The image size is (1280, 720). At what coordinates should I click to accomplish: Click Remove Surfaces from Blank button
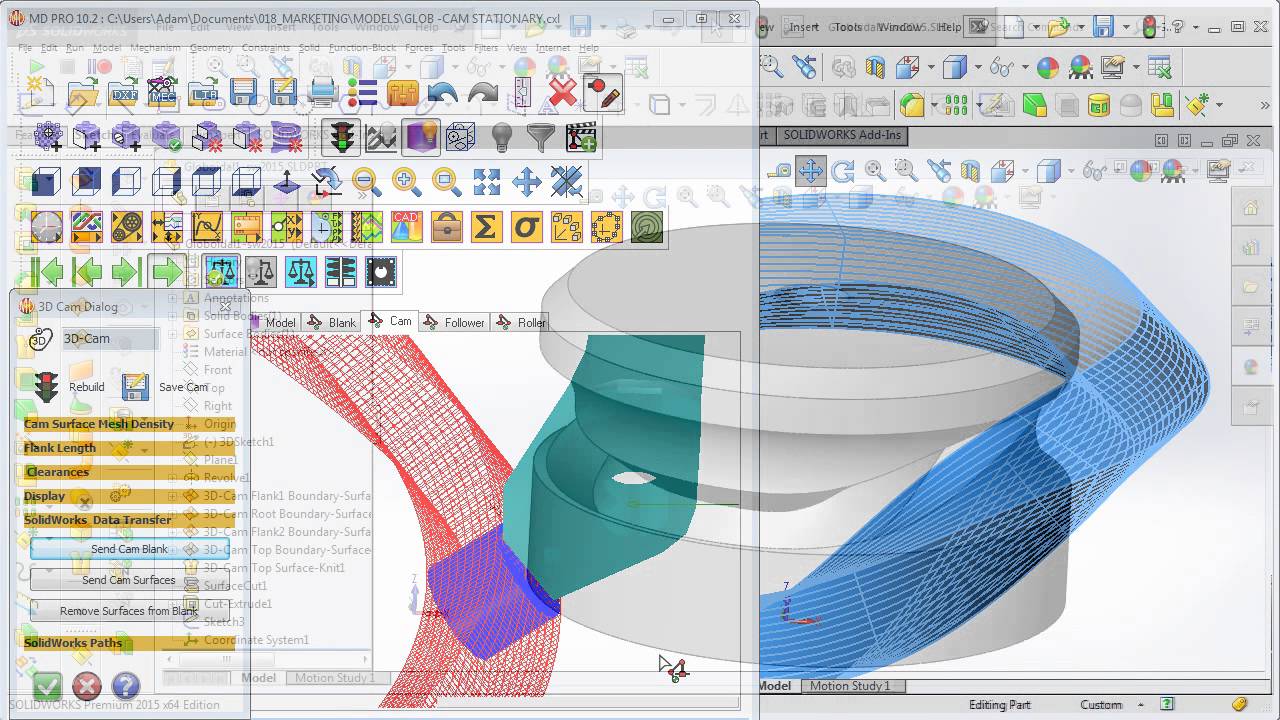[x=129, y=611]
